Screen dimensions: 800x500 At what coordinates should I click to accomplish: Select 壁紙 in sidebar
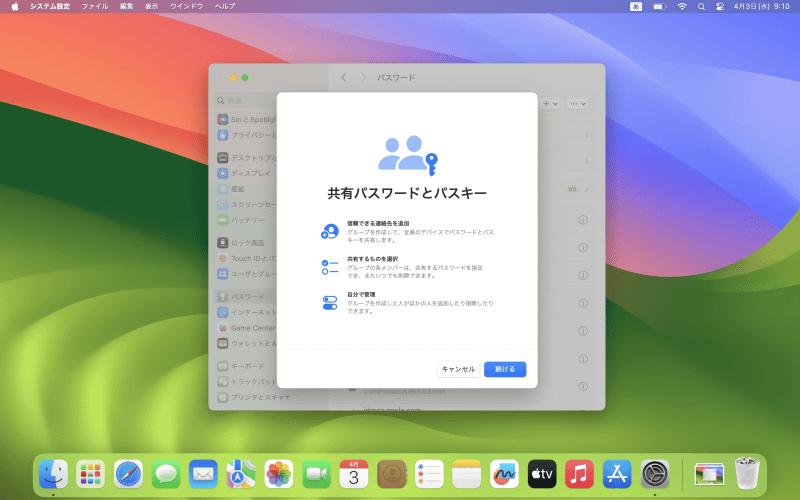[x=247, y=189]
